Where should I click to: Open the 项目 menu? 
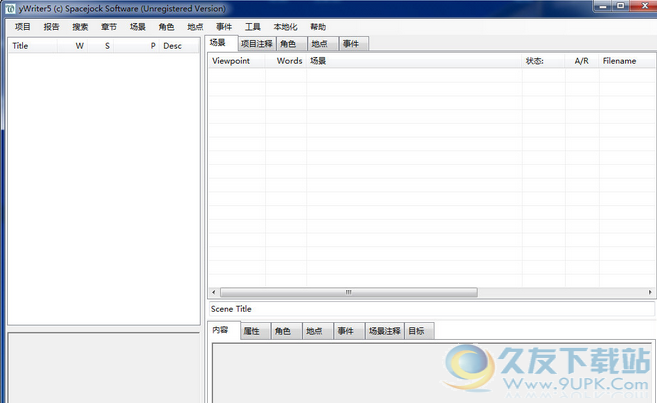click(23, 27)
